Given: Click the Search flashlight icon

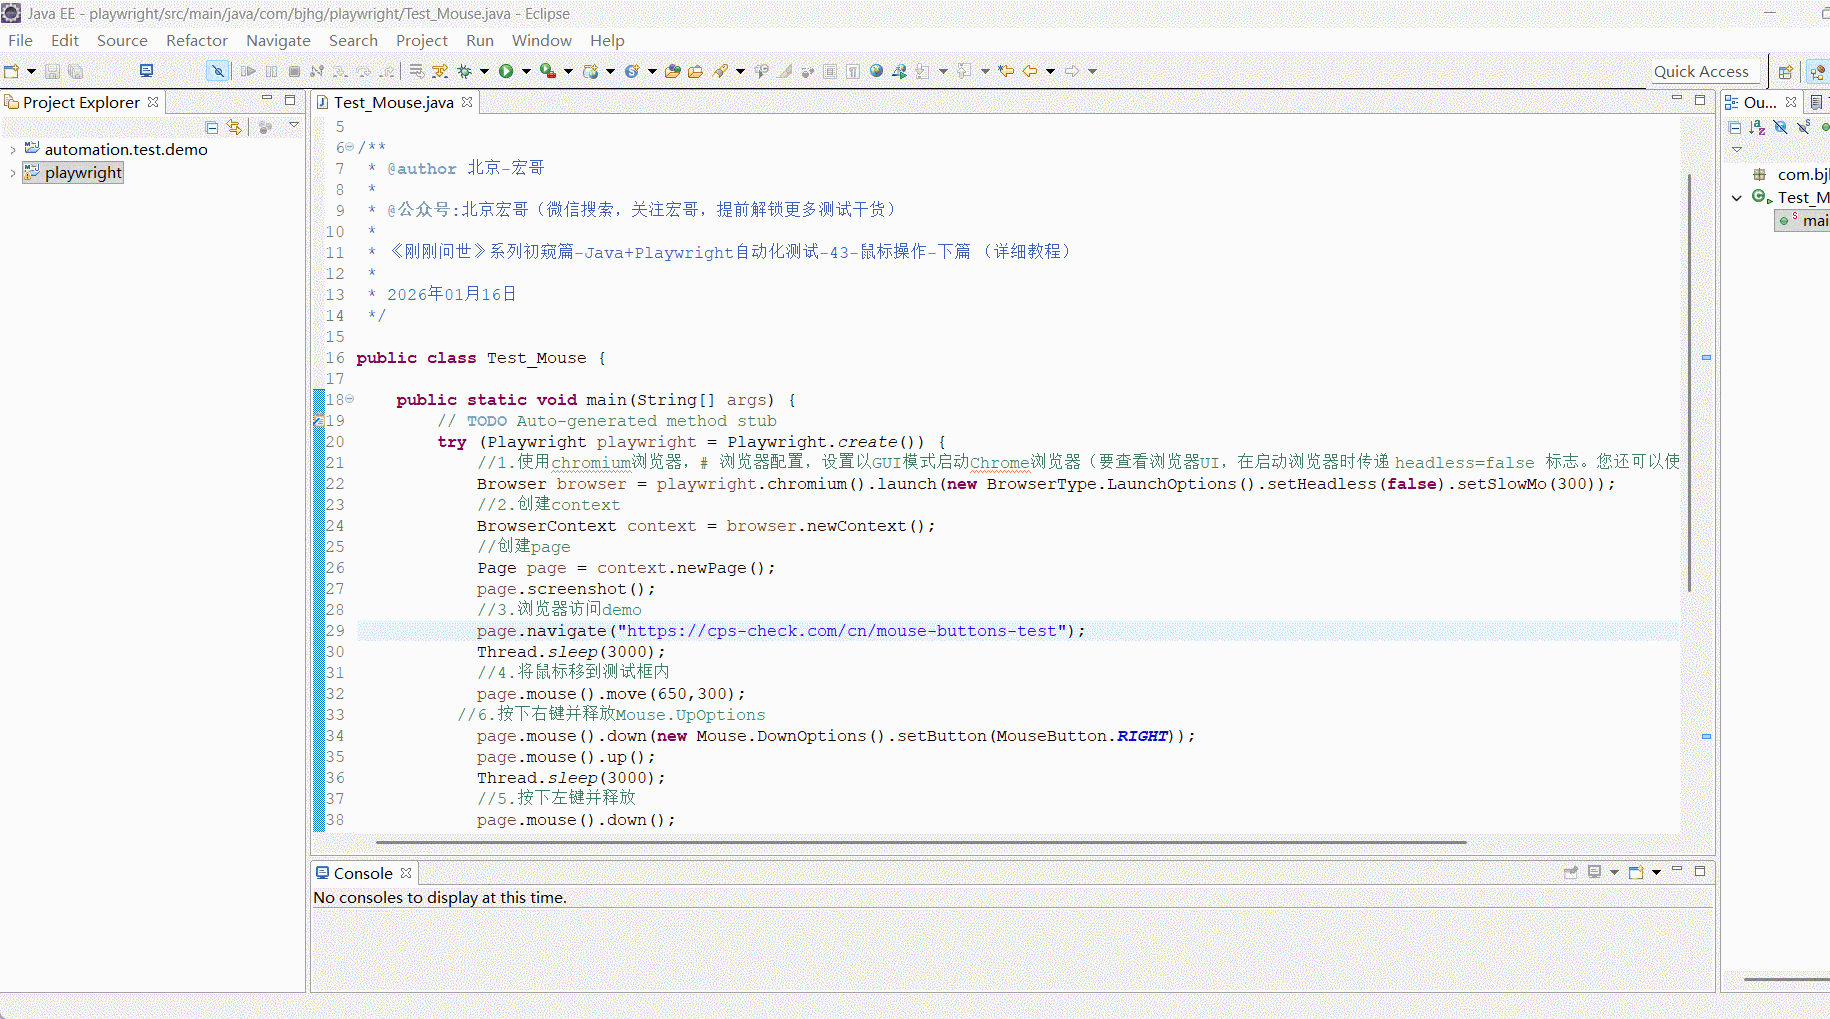Looking at the screenshot, I should tap(720, 71).
